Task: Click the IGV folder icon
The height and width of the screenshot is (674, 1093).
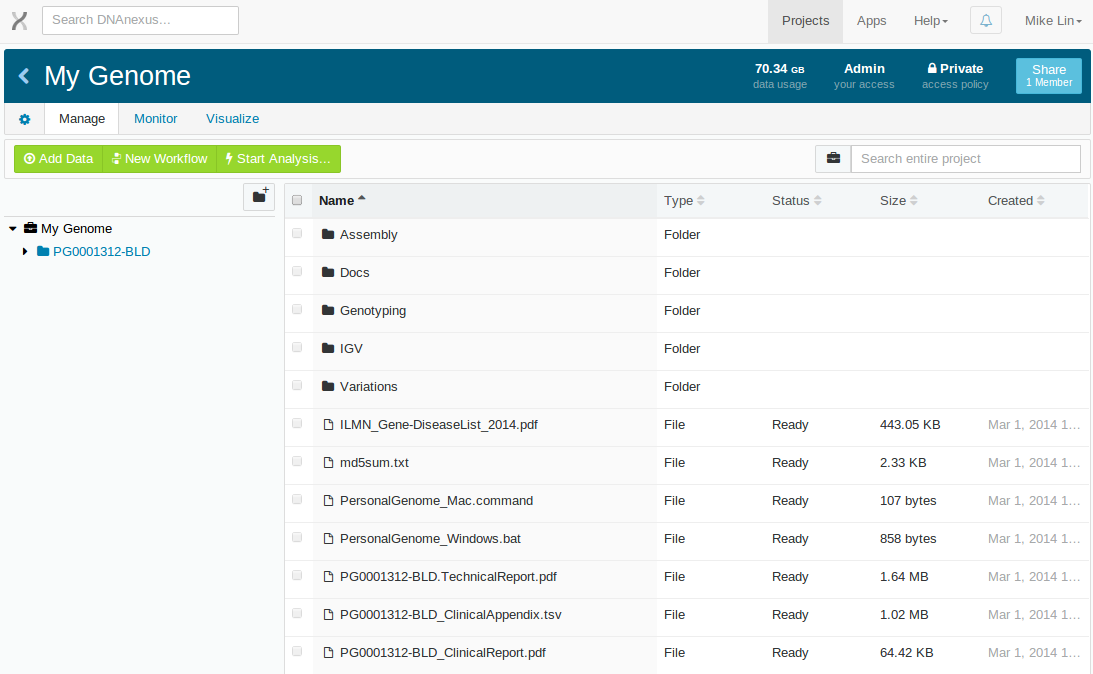Action: (x=328, y=349)
